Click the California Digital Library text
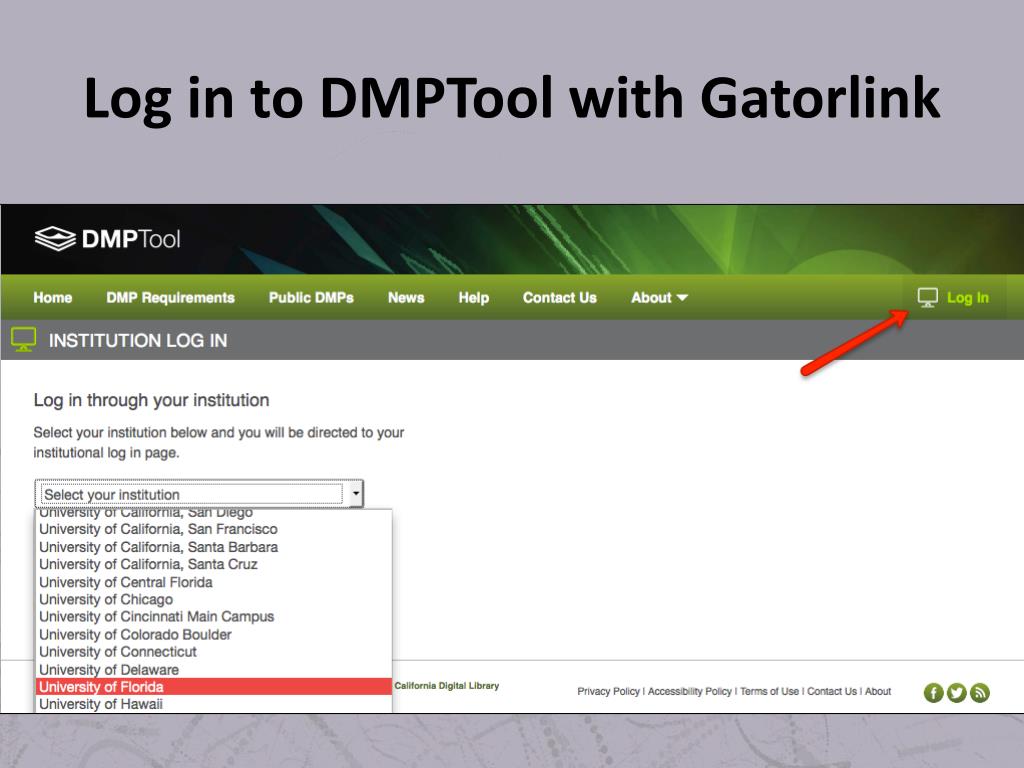This screenshot has width=1024, height=768. 447,686
